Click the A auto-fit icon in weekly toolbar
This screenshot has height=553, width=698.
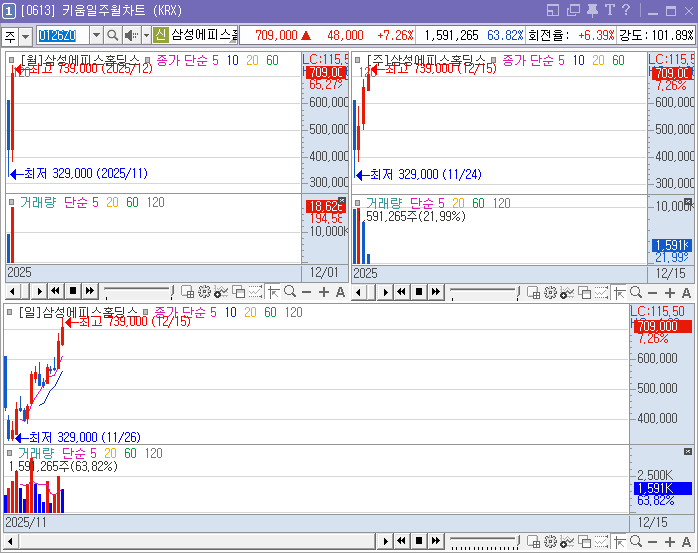(686, 293)
